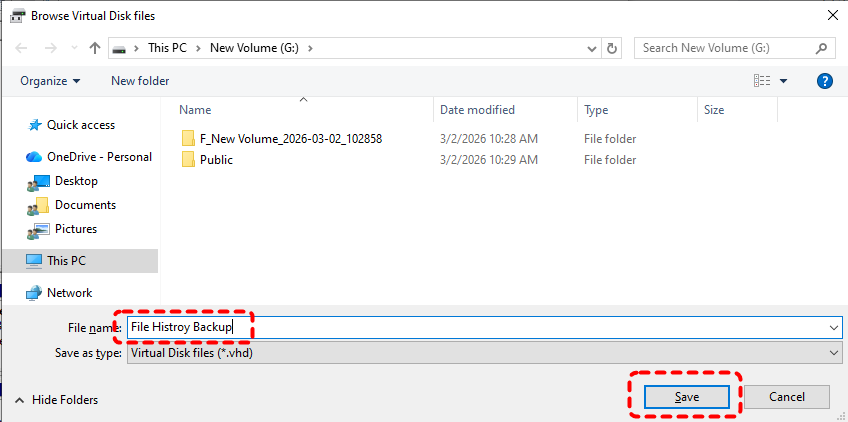Click the Save button
Image resolution: width=848 pixels, height=422 pixels.
click(686, 397)
